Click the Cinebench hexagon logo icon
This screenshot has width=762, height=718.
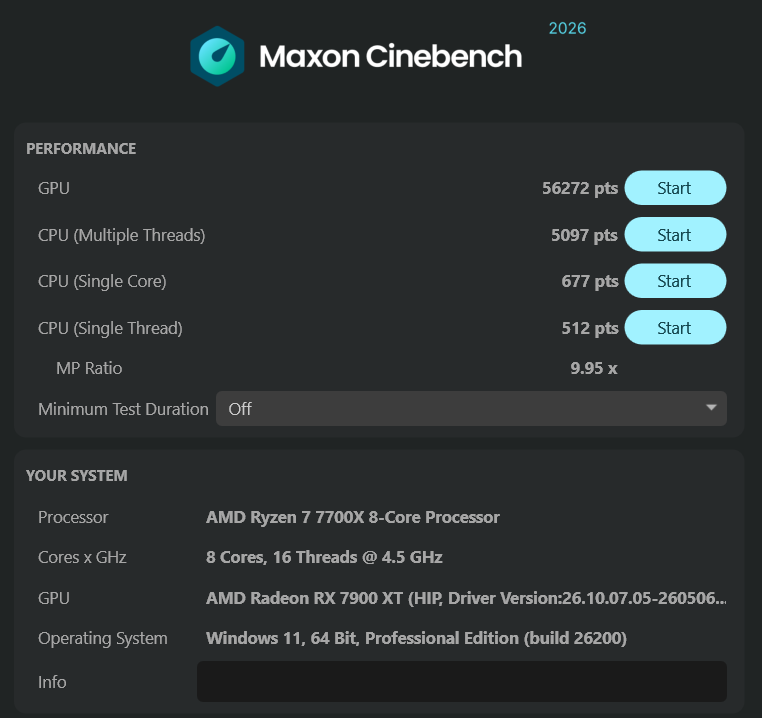coord(217,56)
